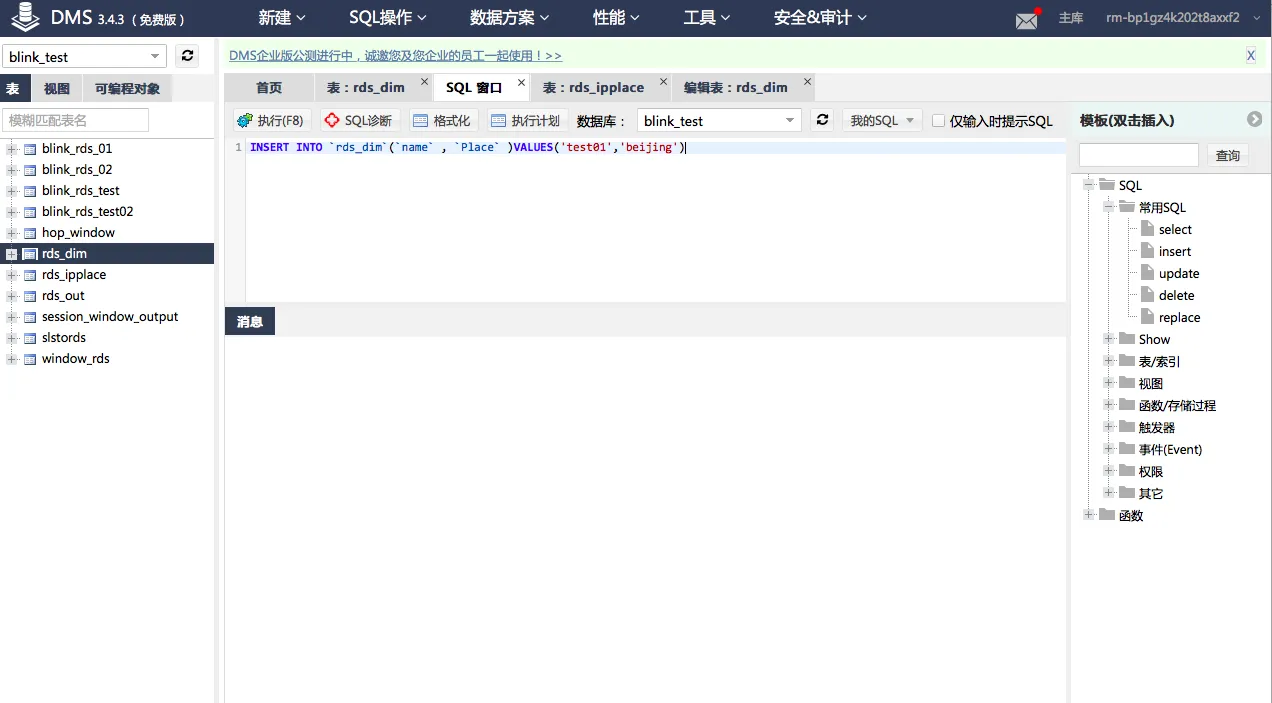1272x703 pixels.
Task: Open the 我的SQL dropdown
Action: 881,120
